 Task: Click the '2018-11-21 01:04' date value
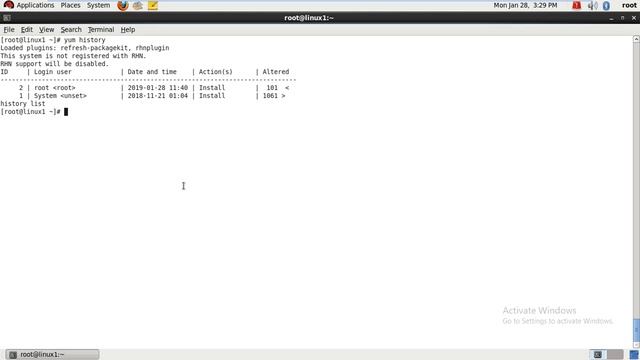158,96
